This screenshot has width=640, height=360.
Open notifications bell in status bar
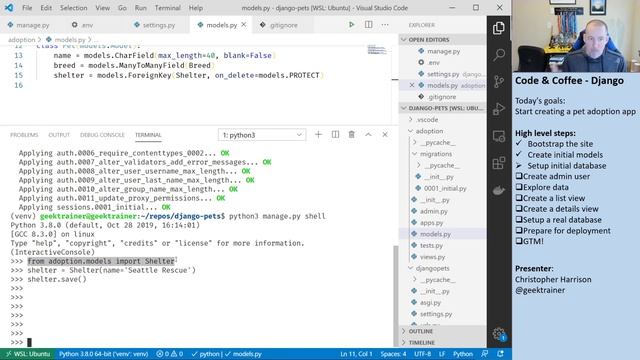tap(500, 354)
